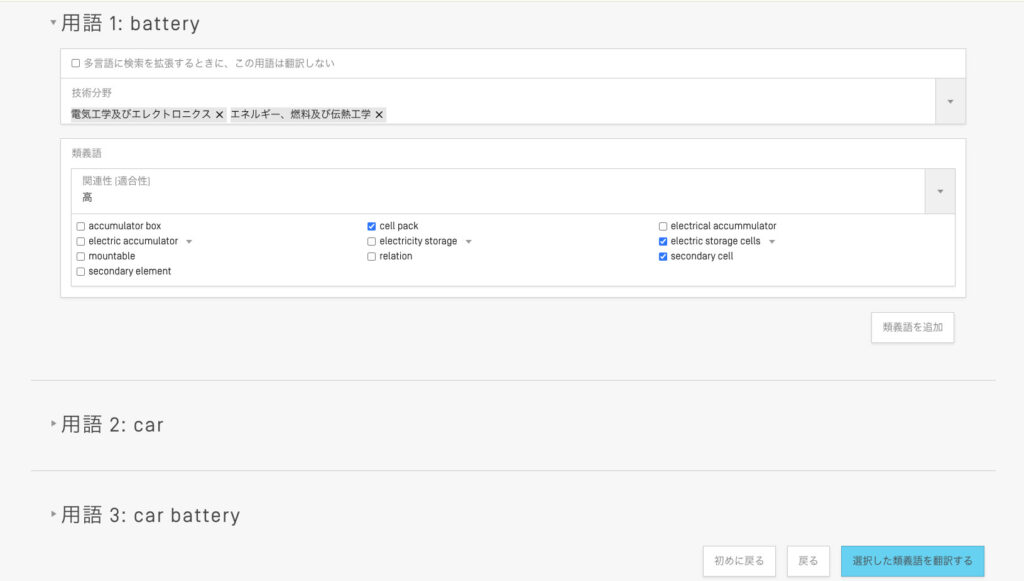The width and height of the screenshot is (1024, 581).
Task: Click the 戻る button
Action: pyautogui.click(x=808, y=561)
